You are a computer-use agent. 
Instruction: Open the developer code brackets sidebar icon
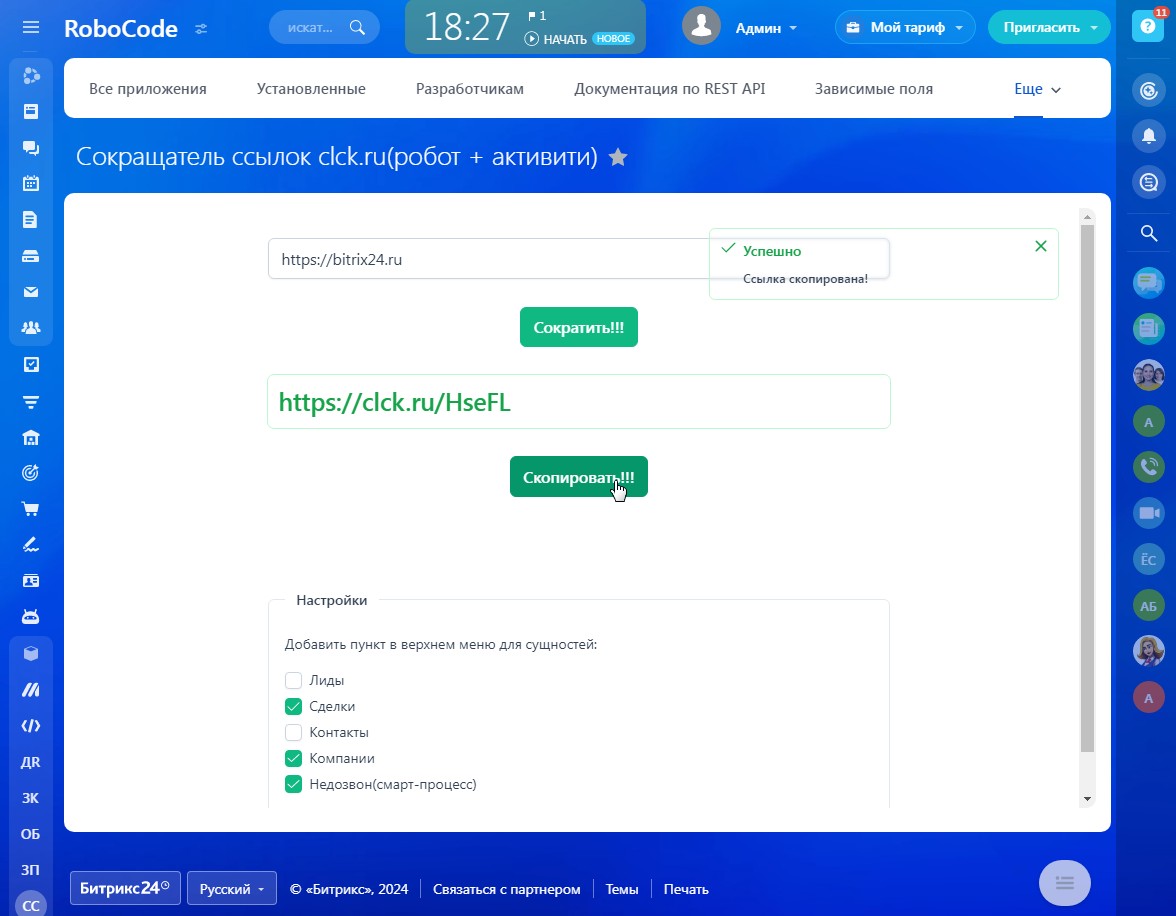pos(31,725)
